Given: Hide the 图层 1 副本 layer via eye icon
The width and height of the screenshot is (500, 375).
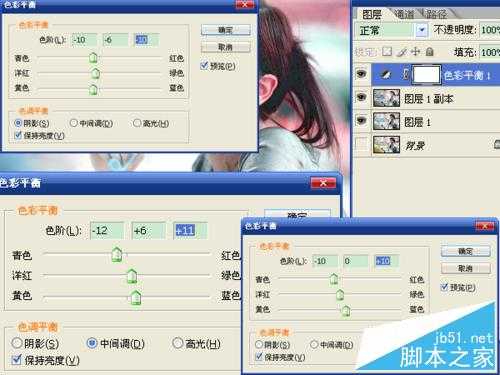Looking at the screenshot, I should [x=361, y=97].
